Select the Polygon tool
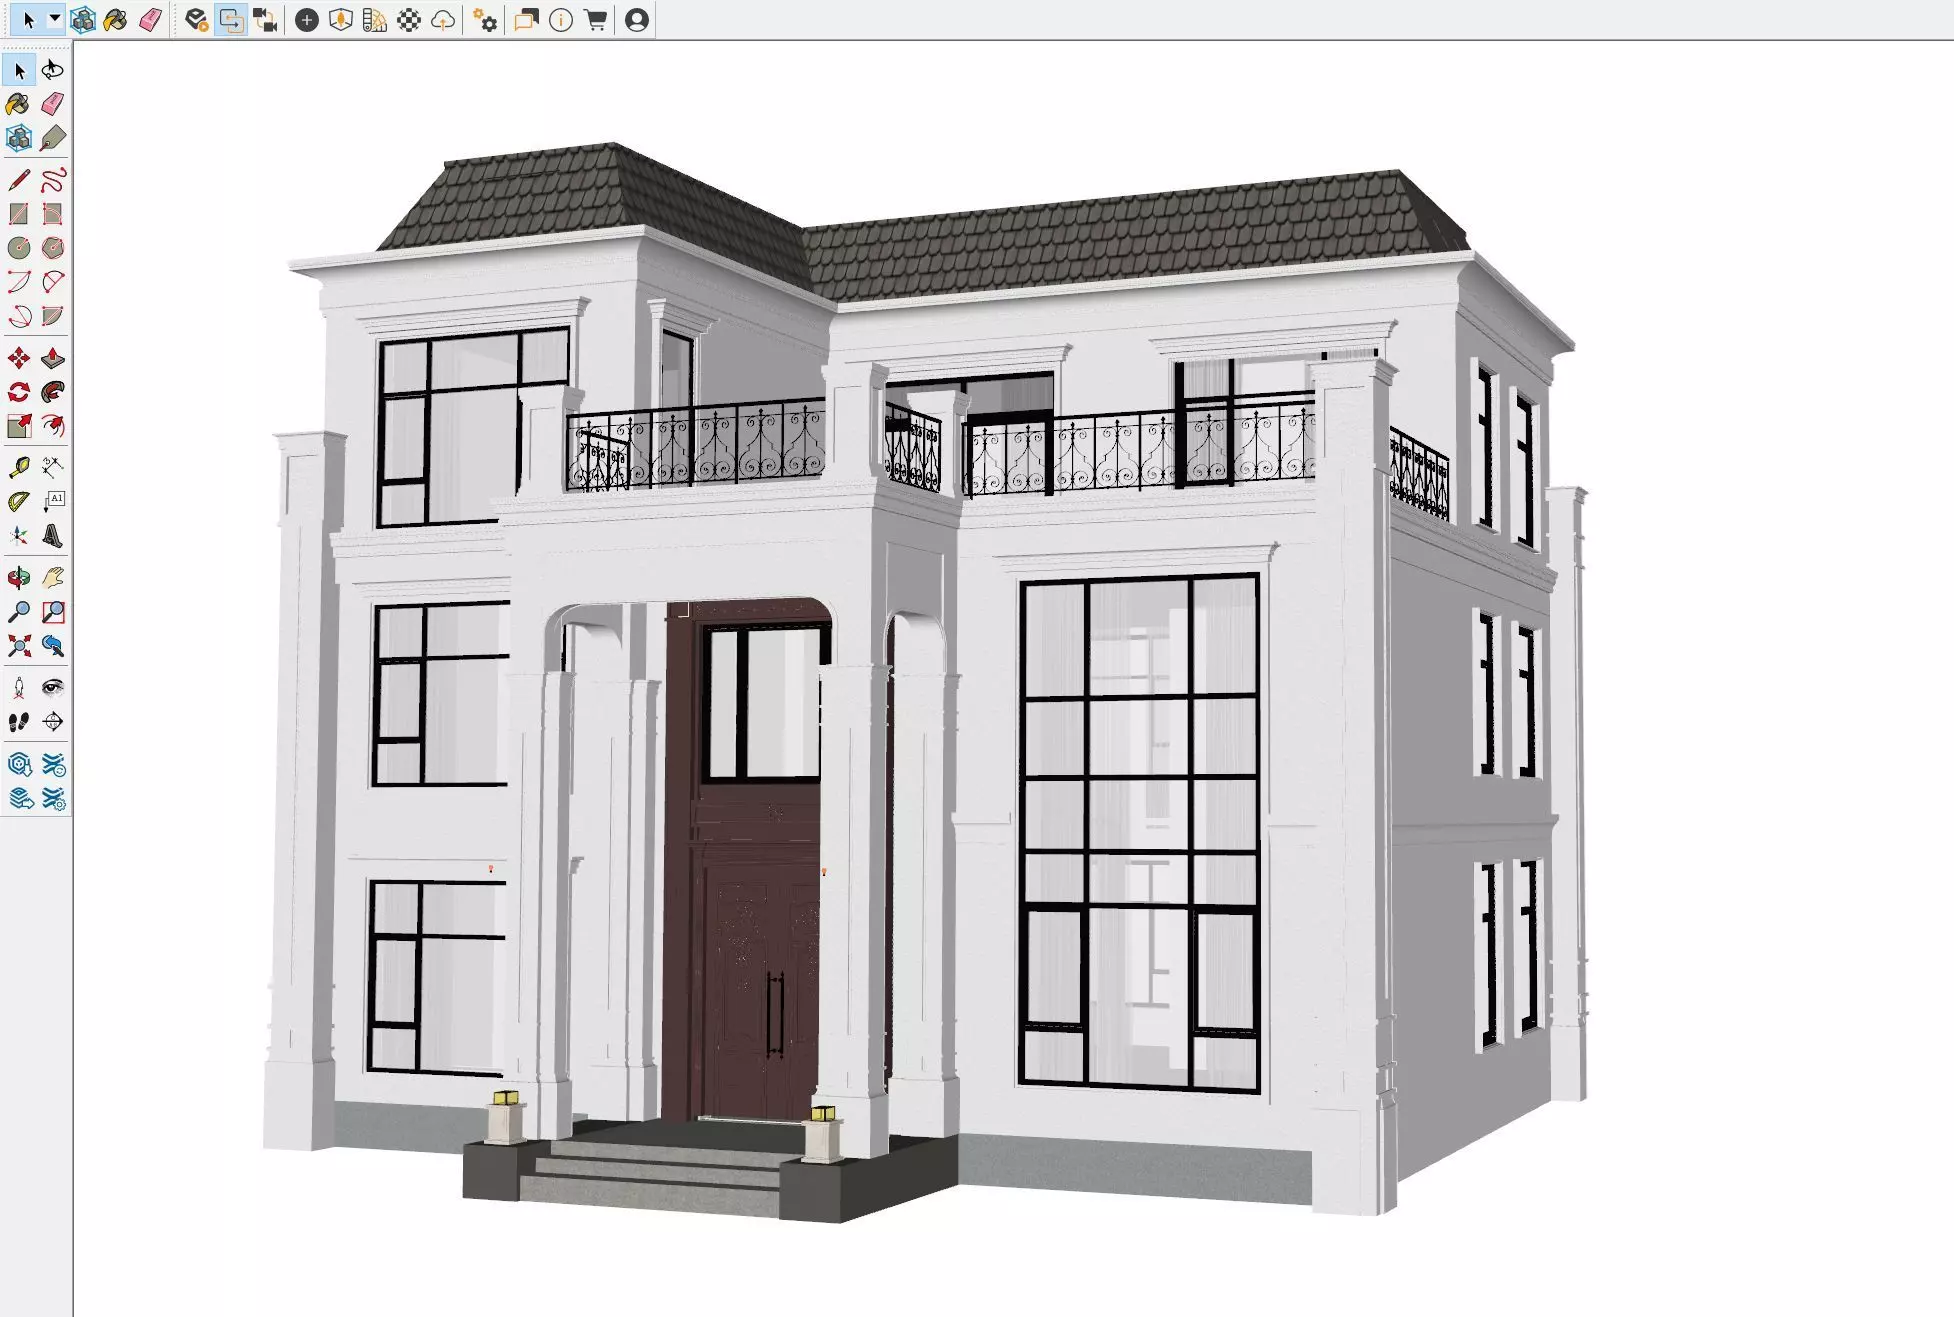The image size is (1954, 1317). (x=53, y=248)
